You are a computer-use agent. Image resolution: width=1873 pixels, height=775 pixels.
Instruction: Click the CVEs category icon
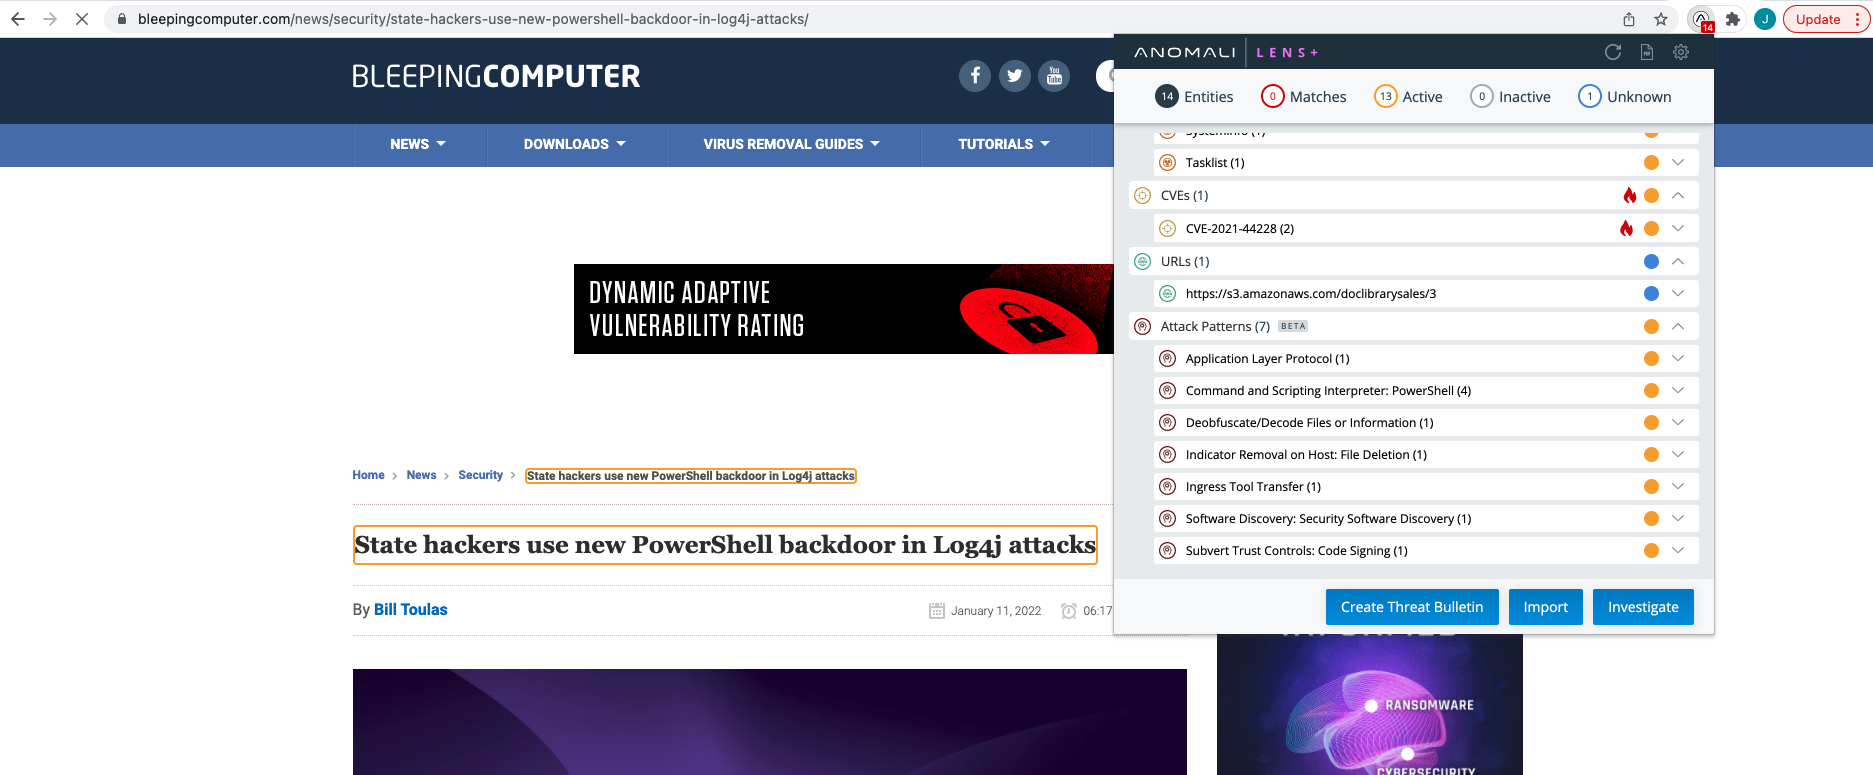(x=1142, y=195)
